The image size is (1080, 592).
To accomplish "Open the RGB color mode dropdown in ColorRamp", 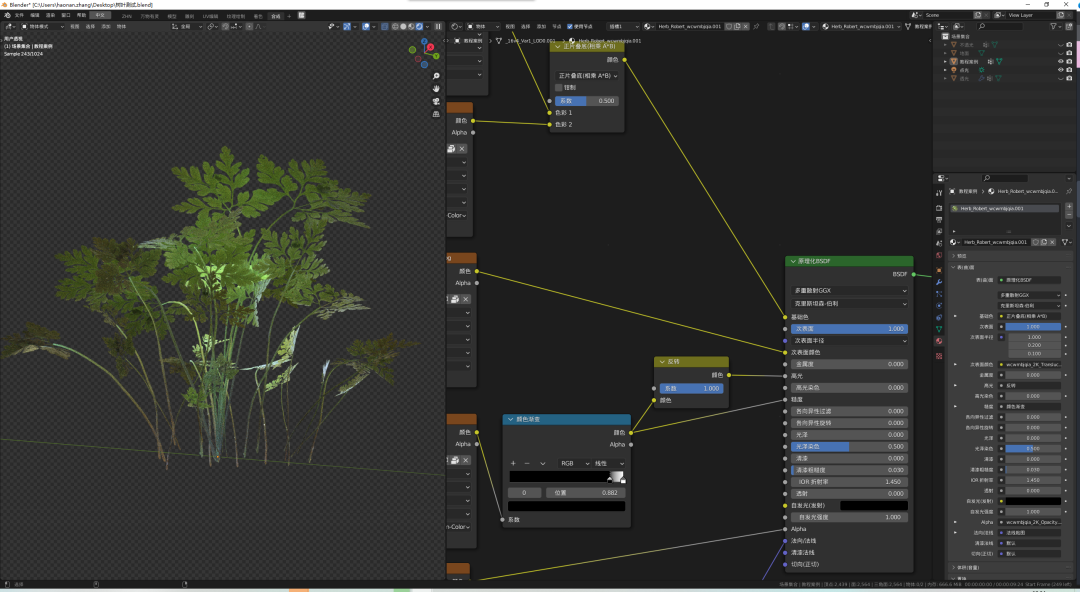I will [x=574, y=463].
